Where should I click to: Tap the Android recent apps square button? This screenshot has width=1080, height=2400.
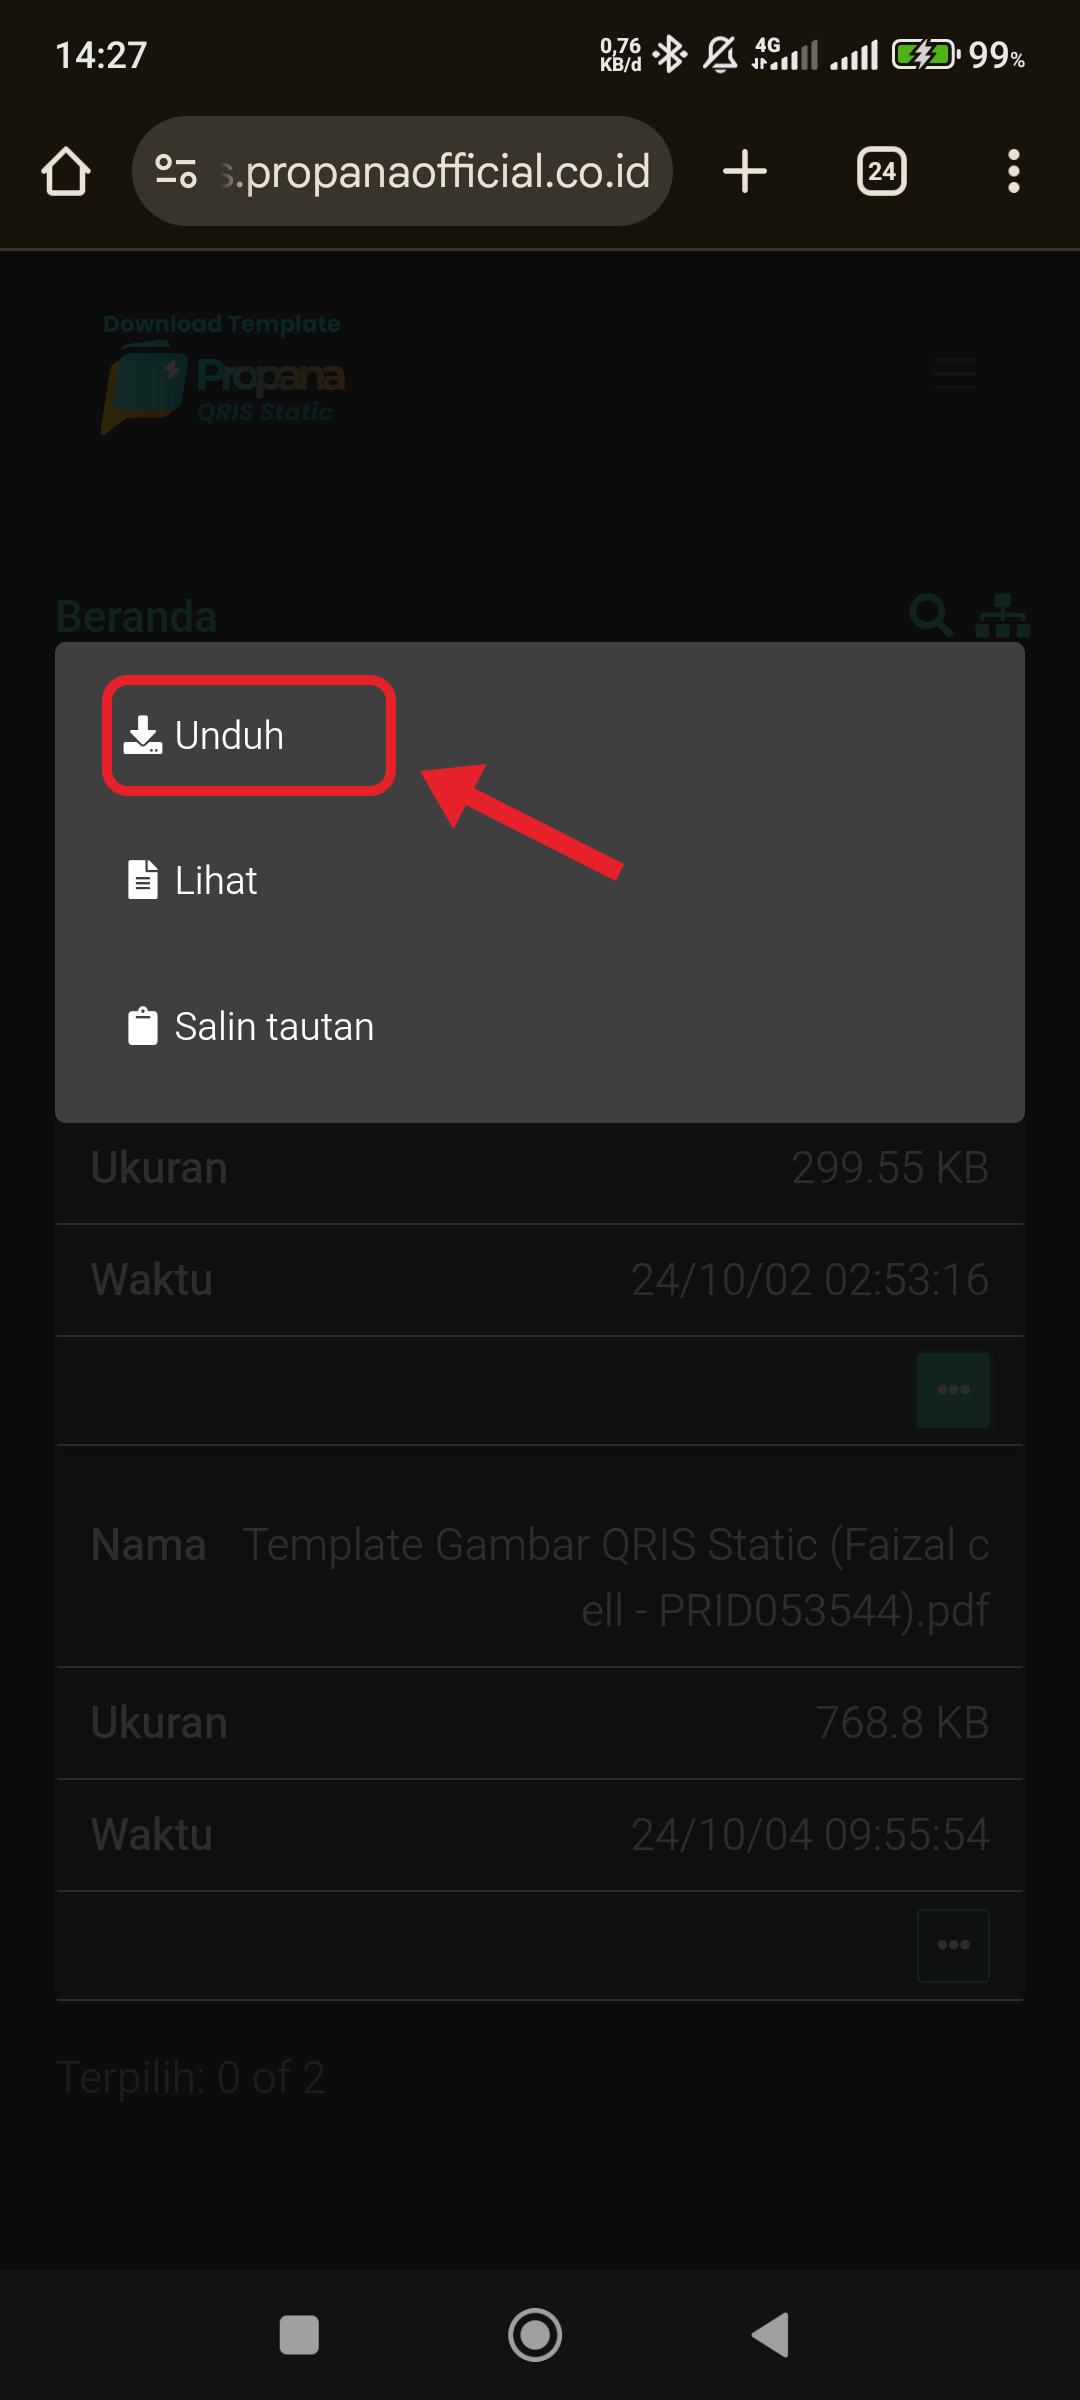[299, 2336]
